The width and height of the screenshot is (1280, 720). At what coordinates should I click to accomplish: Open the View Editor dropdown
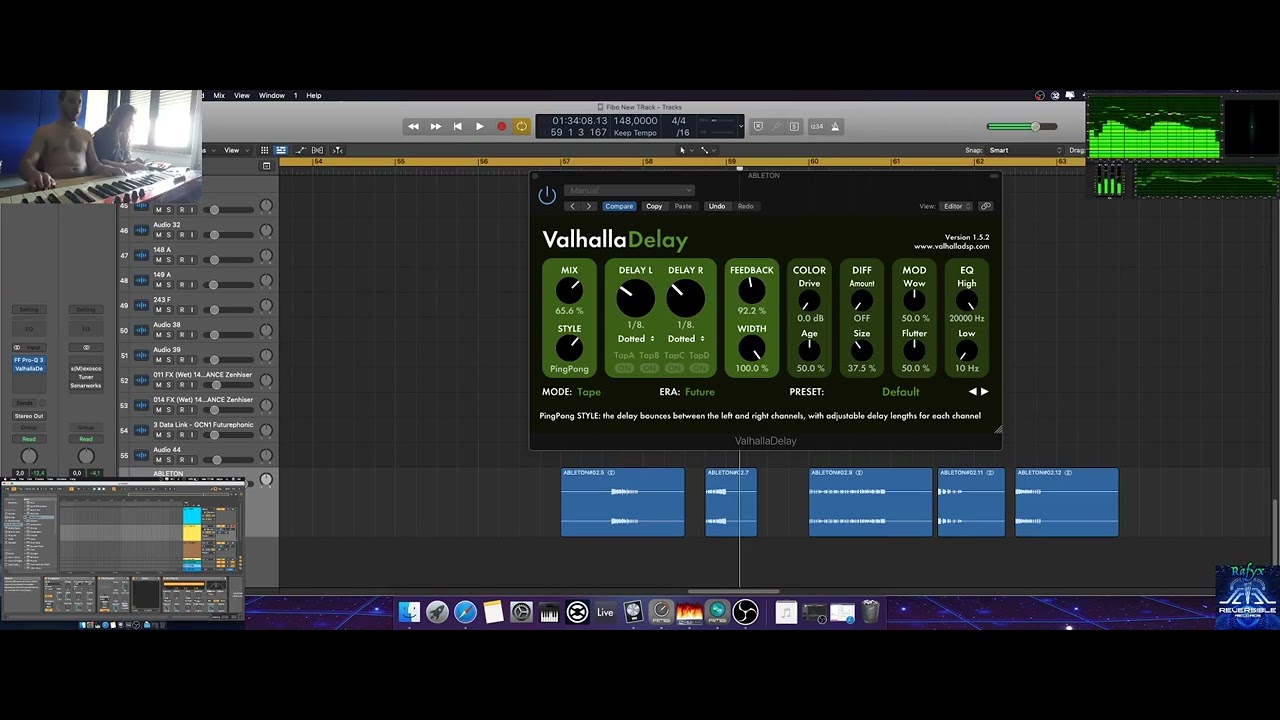click(x=956, y=206)
